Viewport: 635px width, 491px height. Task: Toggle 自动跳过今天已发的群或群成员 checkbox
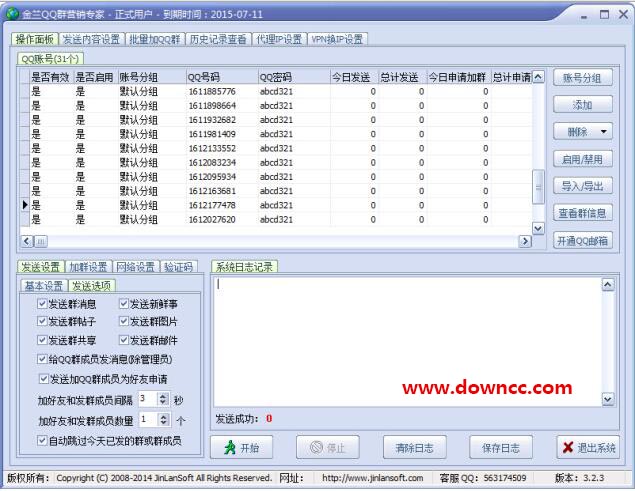42,440
